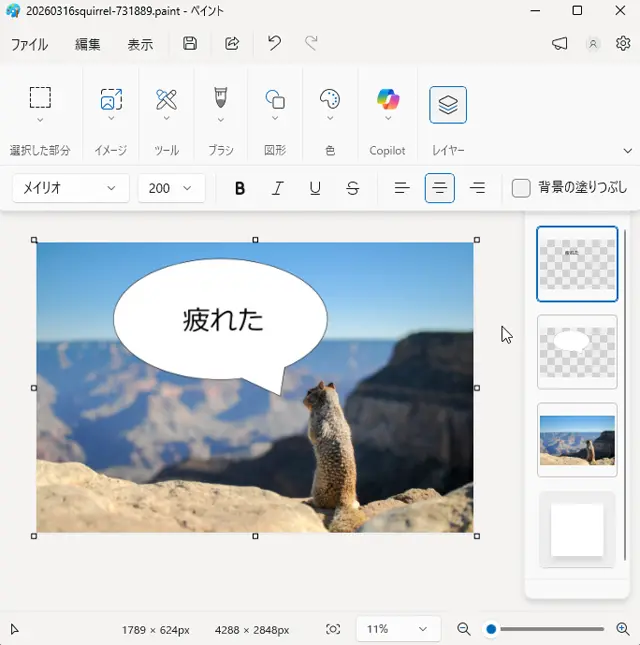Click the Settings gear icon

[623, 44]
